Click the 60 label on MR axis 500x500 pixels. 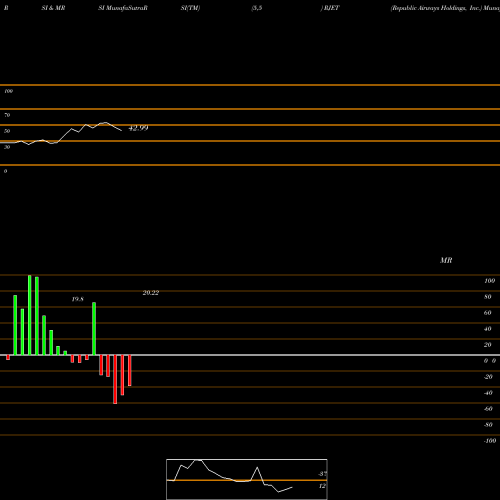pos(488,313)
